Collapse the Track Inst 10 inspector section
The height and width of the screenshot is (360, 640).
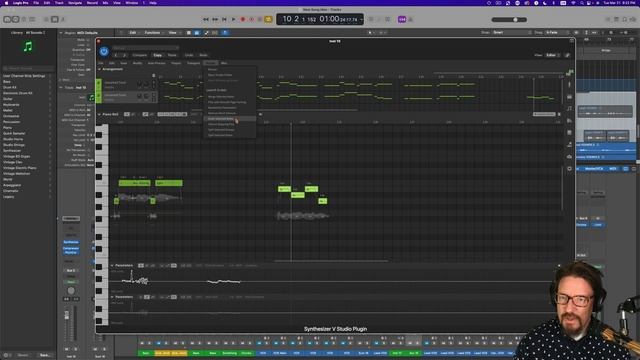pos(61,87)
